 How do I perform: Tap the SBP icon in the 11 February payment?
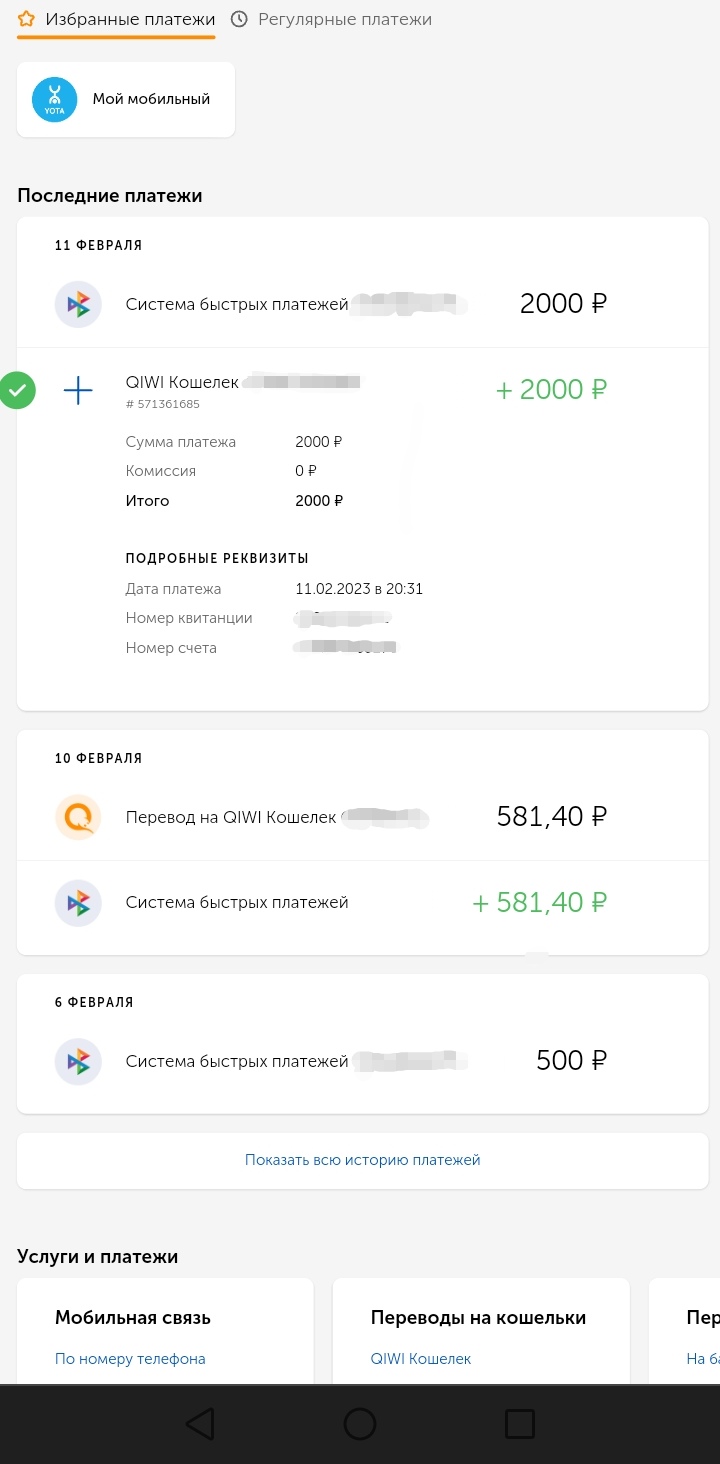coord(78,304)
